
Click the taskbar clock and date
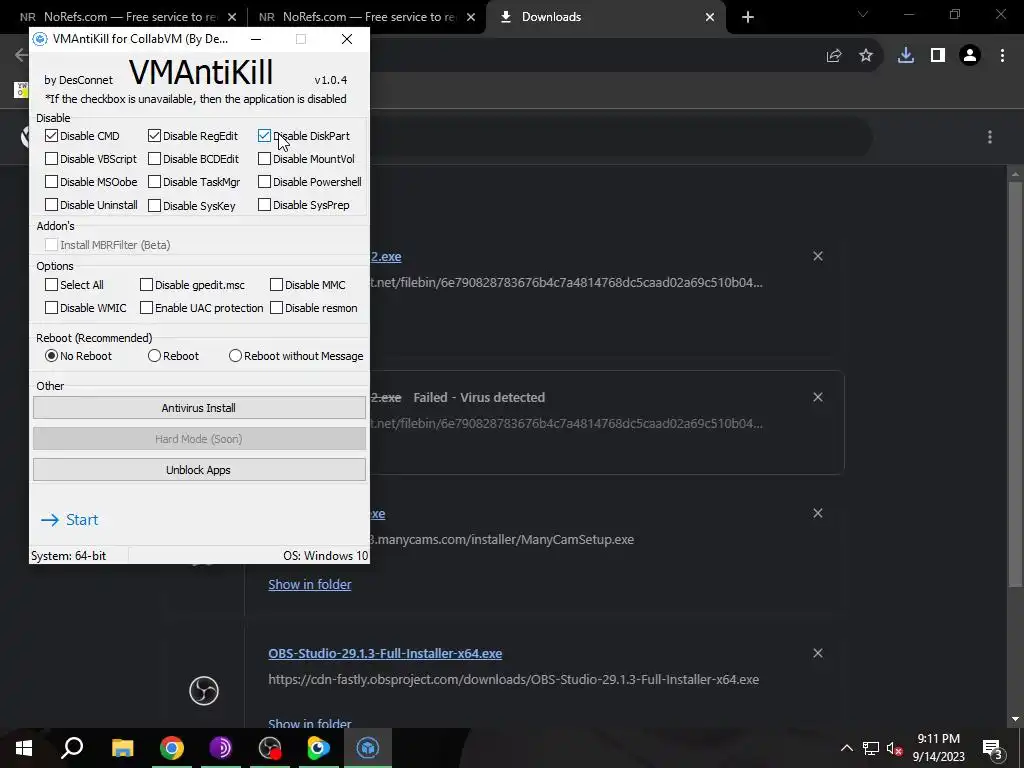click(x=938, y=748)
